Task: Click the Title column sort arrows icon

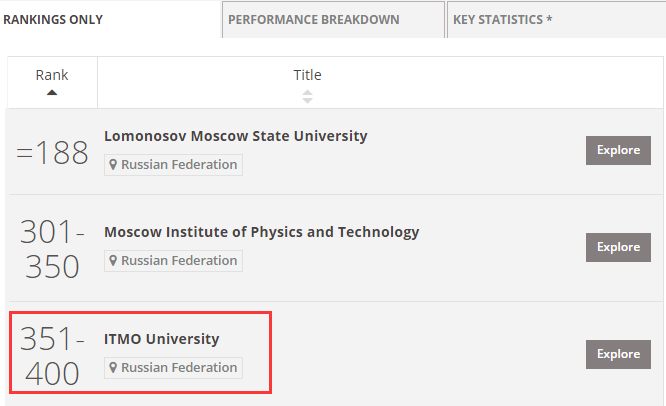Action: (308, 96)
